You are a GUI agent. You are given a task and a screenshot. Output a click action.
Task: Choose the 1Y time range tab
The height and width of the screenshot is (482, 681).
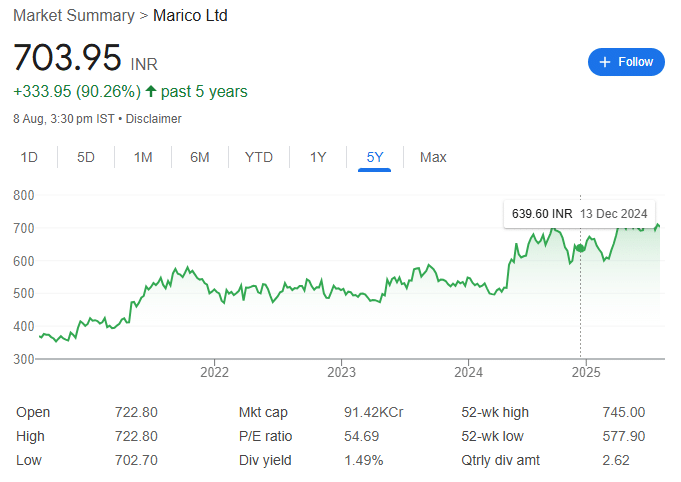[x=318, y=157]
